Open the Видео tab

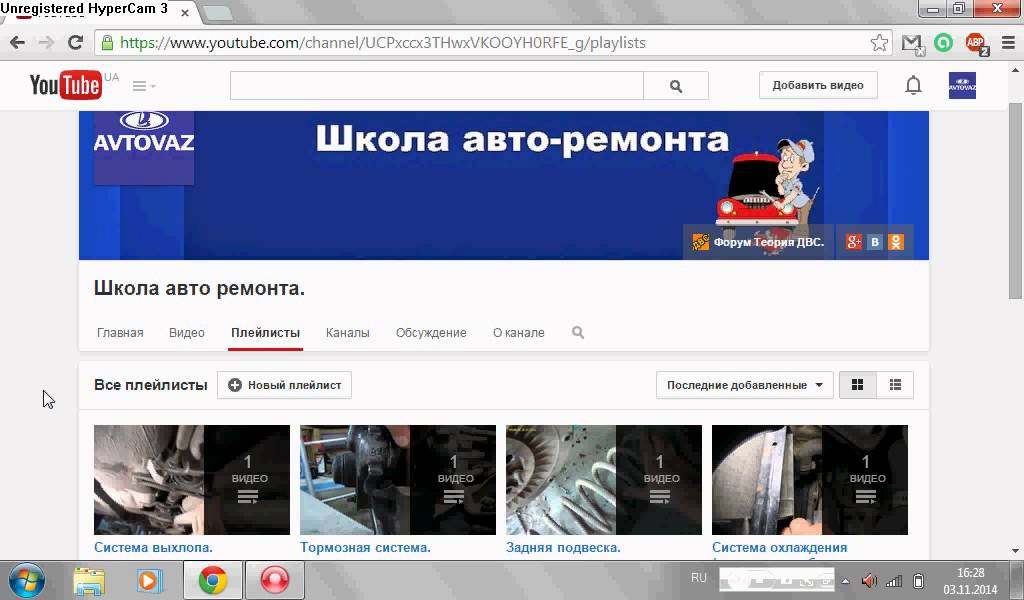click(187, 332)
